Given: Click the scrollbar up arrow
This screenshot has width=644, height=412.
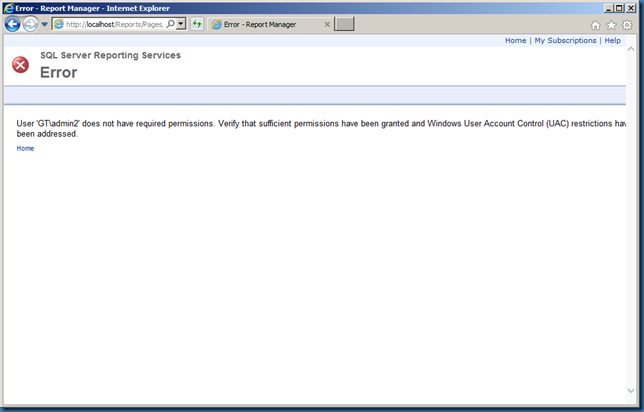Looking at the screenshot, I should coord(631,49).
